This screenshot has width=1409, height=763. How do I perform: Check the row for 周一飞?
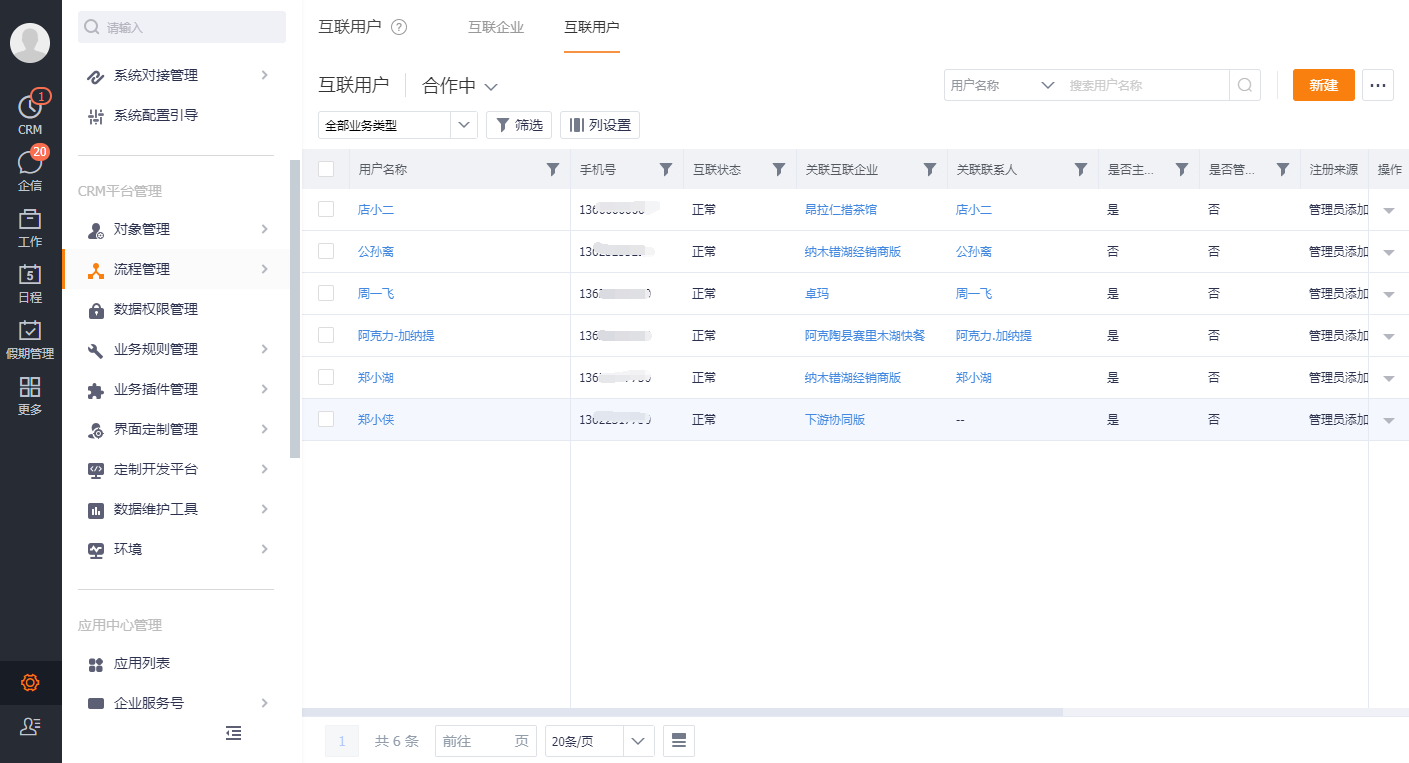click(326, 293)
